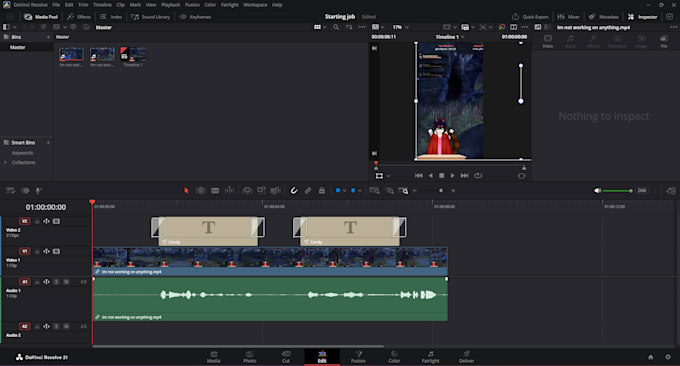Click the DIM audio button
Image resolution: width=680 pixels, height=366 pixels.
pos(642,190)
